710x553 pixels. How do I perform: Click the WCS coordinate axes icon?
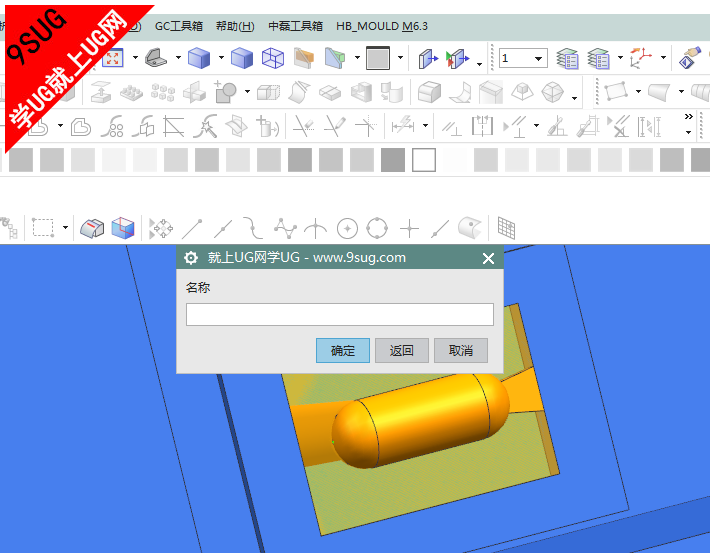click(x=641, y=58)
